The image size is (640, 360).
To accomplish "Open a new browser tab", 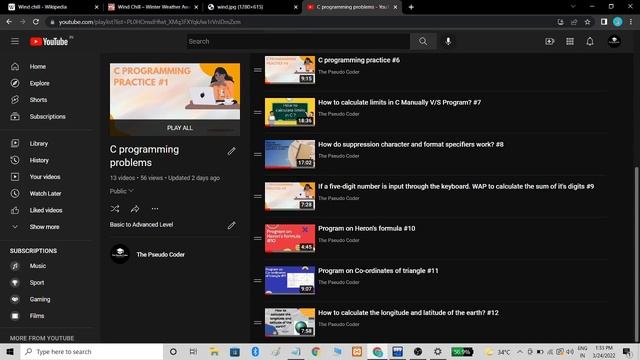I will (411, 7).
